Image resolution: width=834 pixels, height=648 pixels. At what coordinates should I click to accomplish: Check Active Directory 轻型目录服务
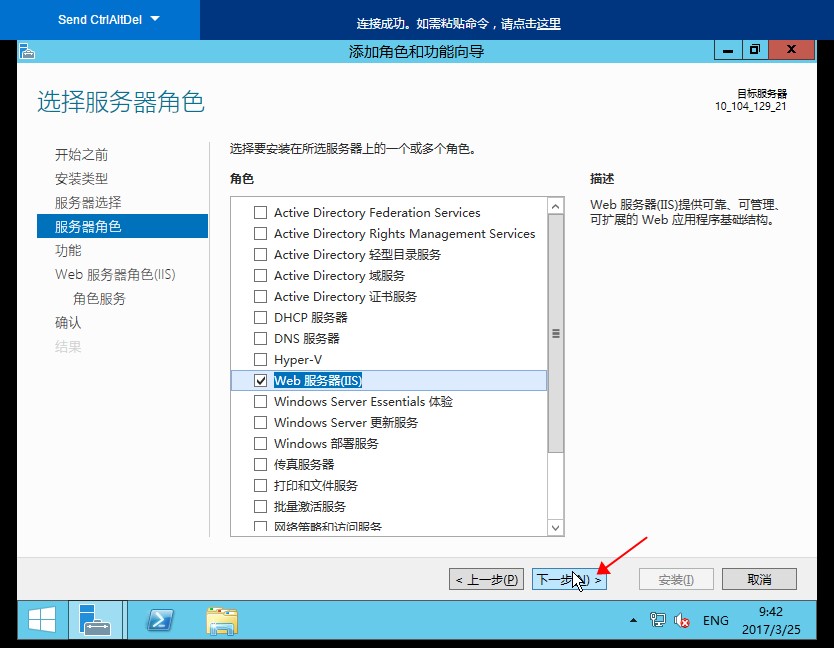click(261, 255)
